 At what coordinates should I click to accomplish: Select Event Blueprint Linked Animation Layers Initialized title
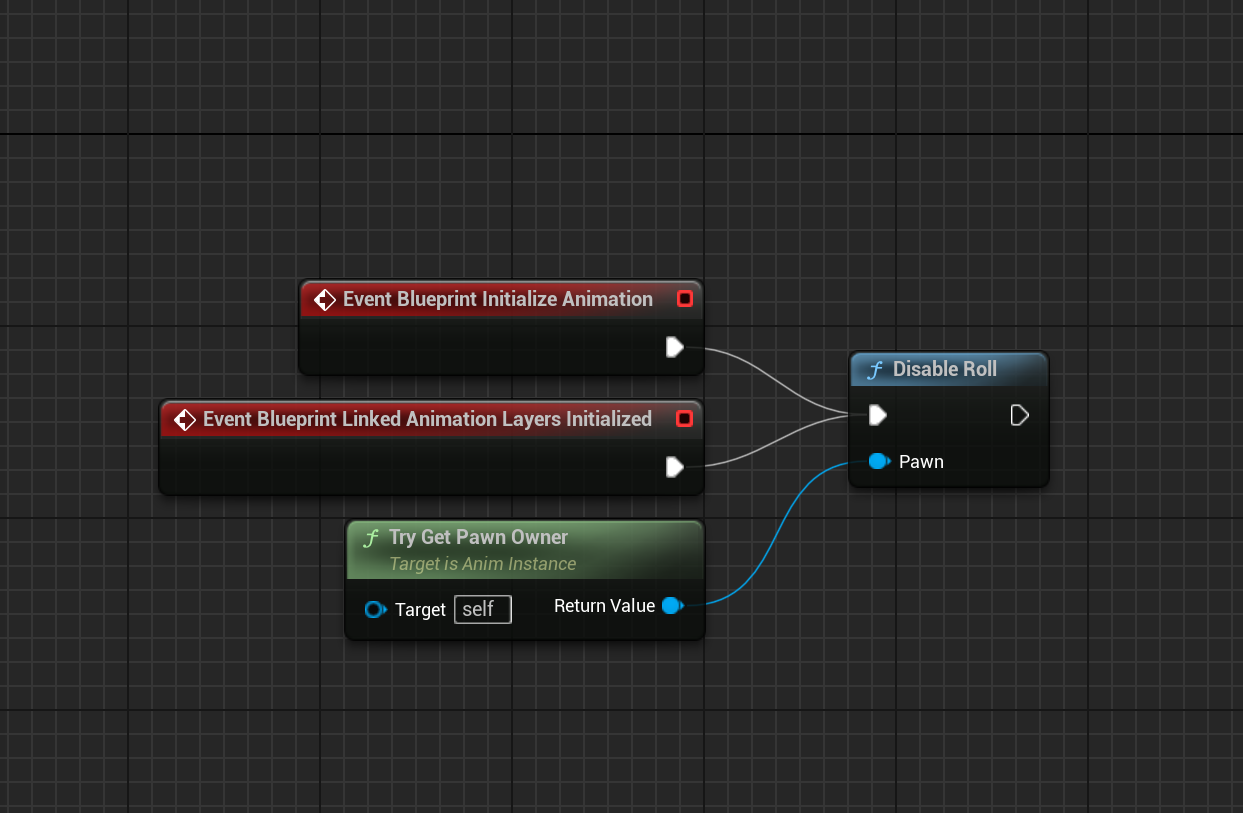427,419
